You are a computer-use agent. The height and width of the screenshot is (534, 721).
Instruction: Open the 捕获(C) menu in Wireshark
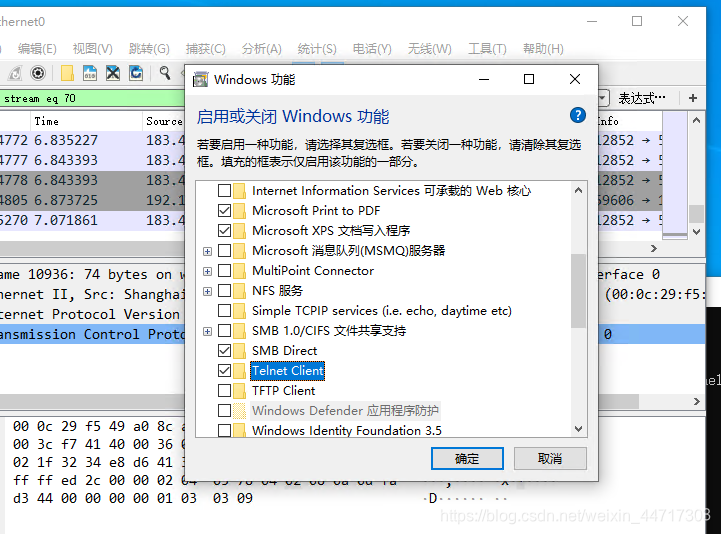click(206, 49)
